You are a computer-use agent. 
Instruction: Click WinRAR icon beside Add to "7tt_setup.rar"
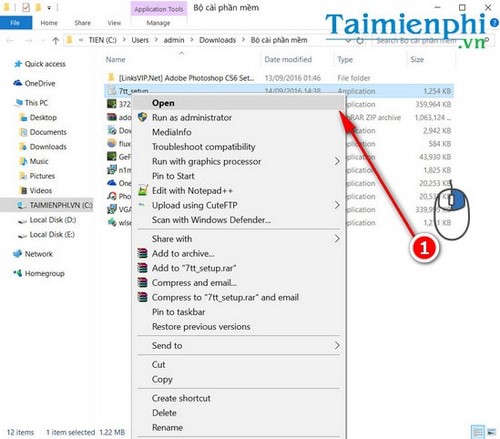pos(142,268)
